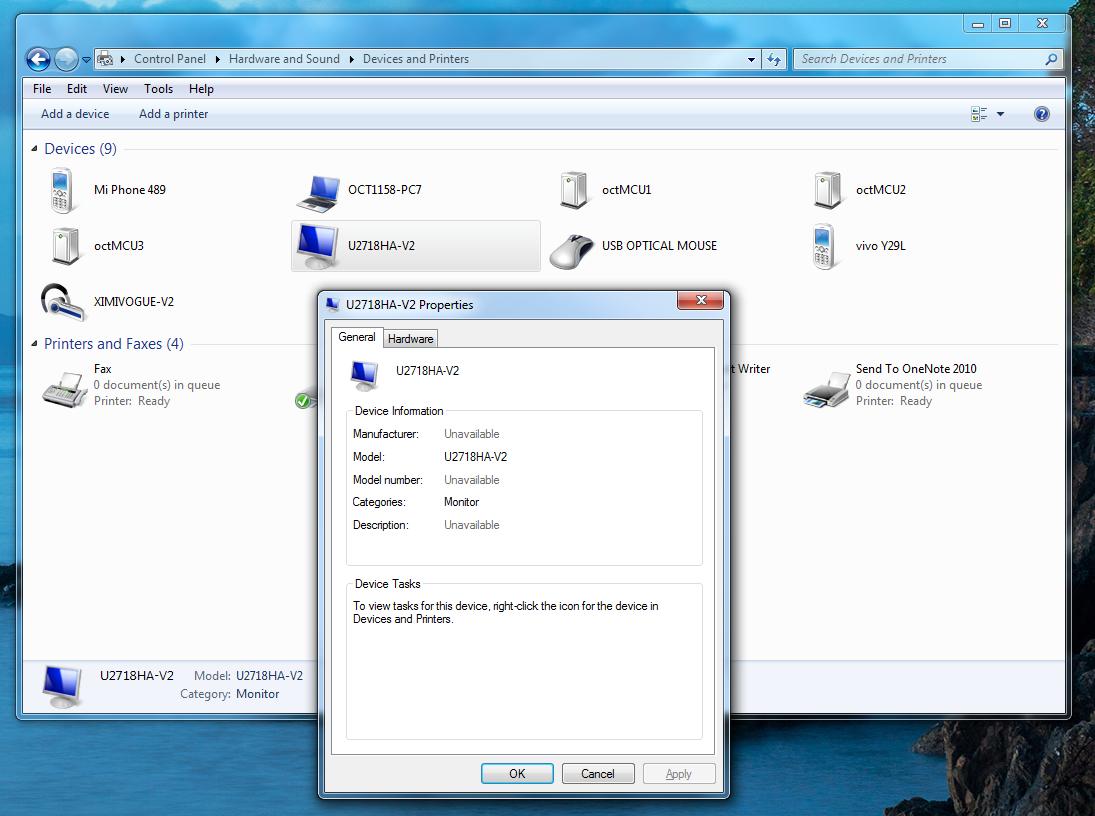The image size is (1095, 816).
Task: Select the Mi Phone 489 device icon
Action: click(x=61, y=190)
